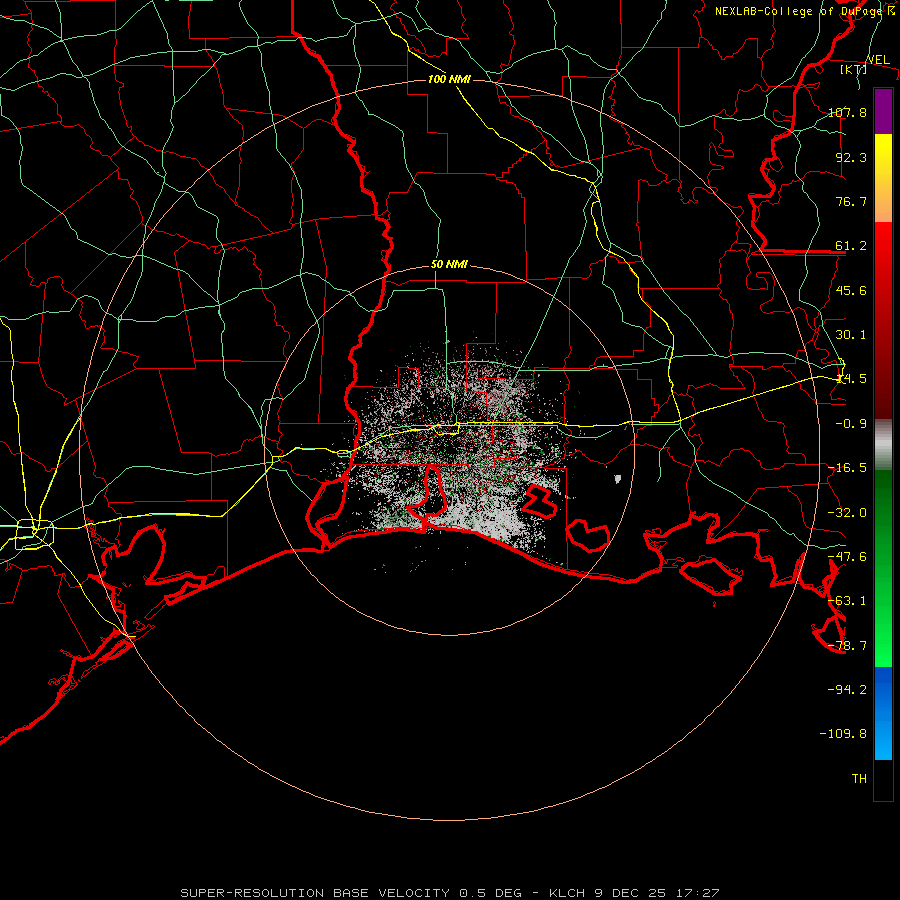This screenshot has height=900, width=900.
Task: Click the 76.7 velocity scale value
Action: point(851,201)
